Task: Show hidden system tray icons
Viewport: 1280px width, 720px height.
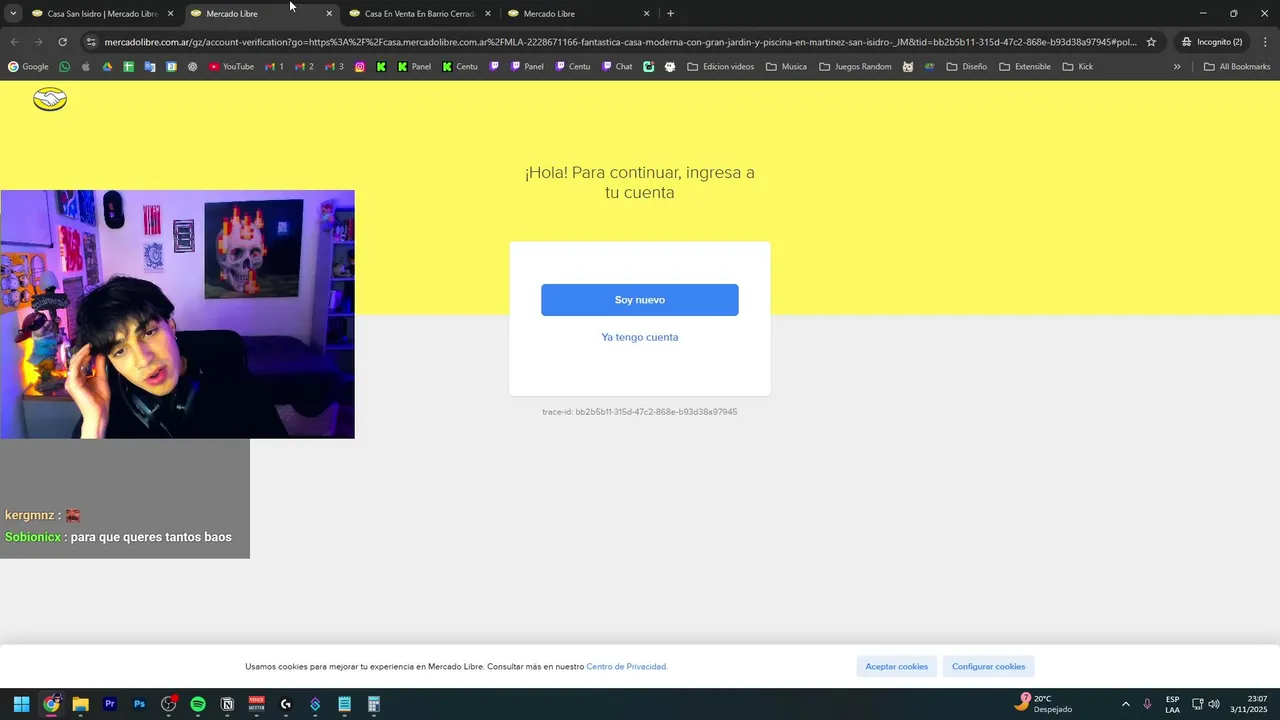Action: (1125, 704)
